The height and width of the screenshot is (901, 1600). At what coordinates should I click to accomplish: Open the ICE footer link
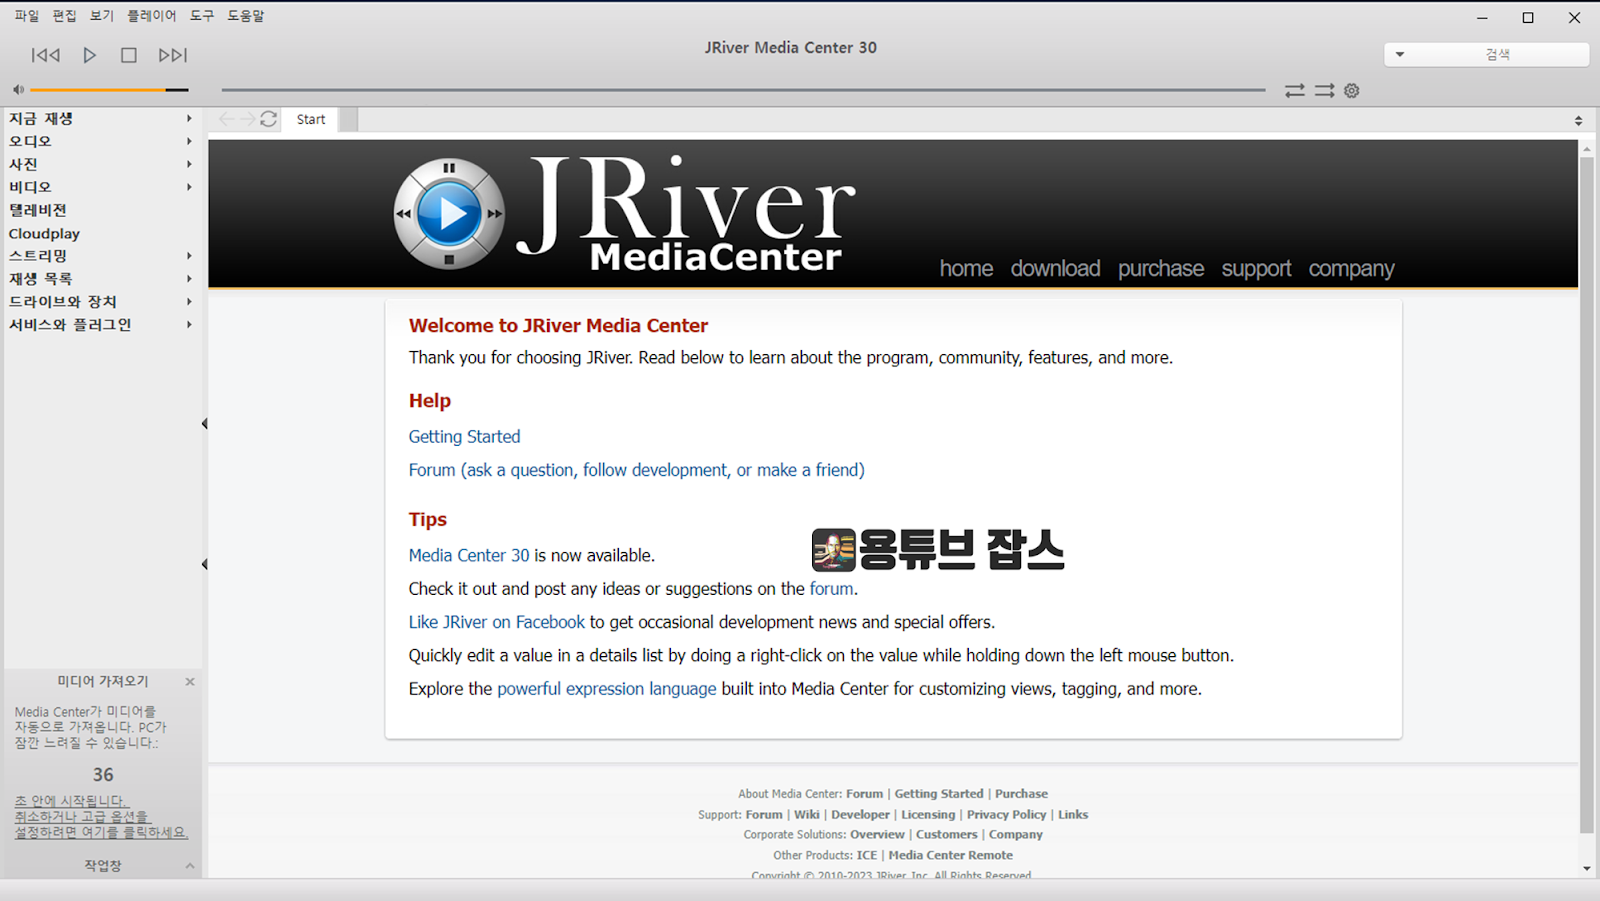867,856
